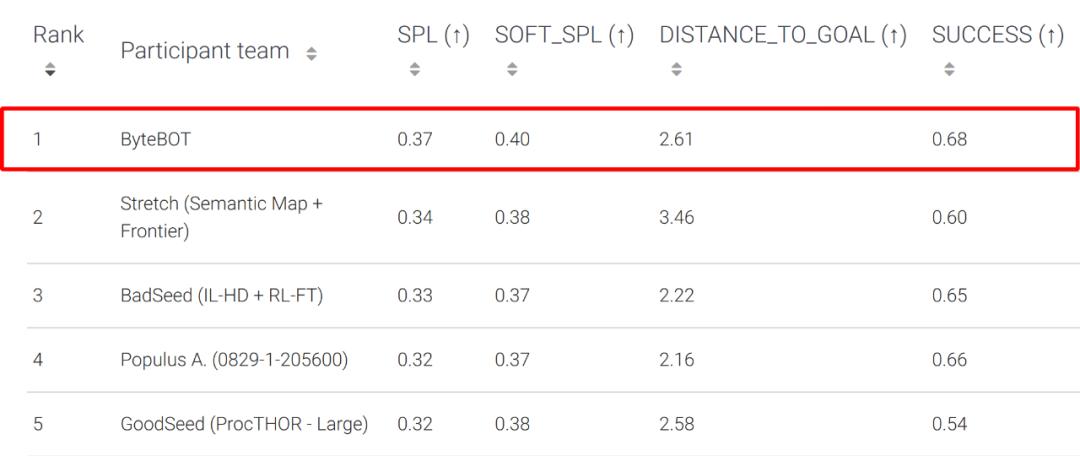Toggle SOFT_SPL column sort arrows
Screen dimensions: 1080x456
[x=511, y=70]
